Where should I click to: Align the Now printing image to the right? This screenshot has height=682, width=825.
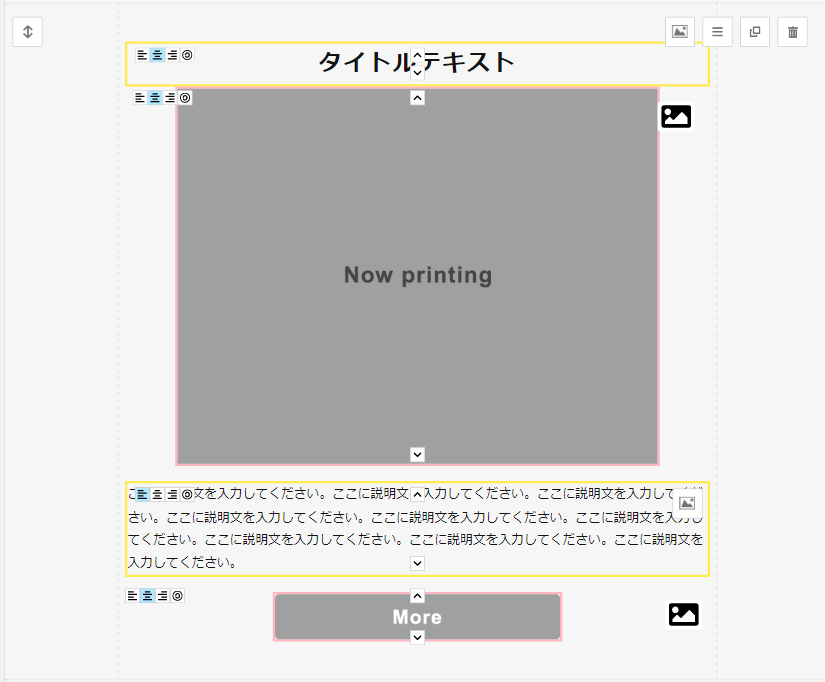(x=170, y=98)
